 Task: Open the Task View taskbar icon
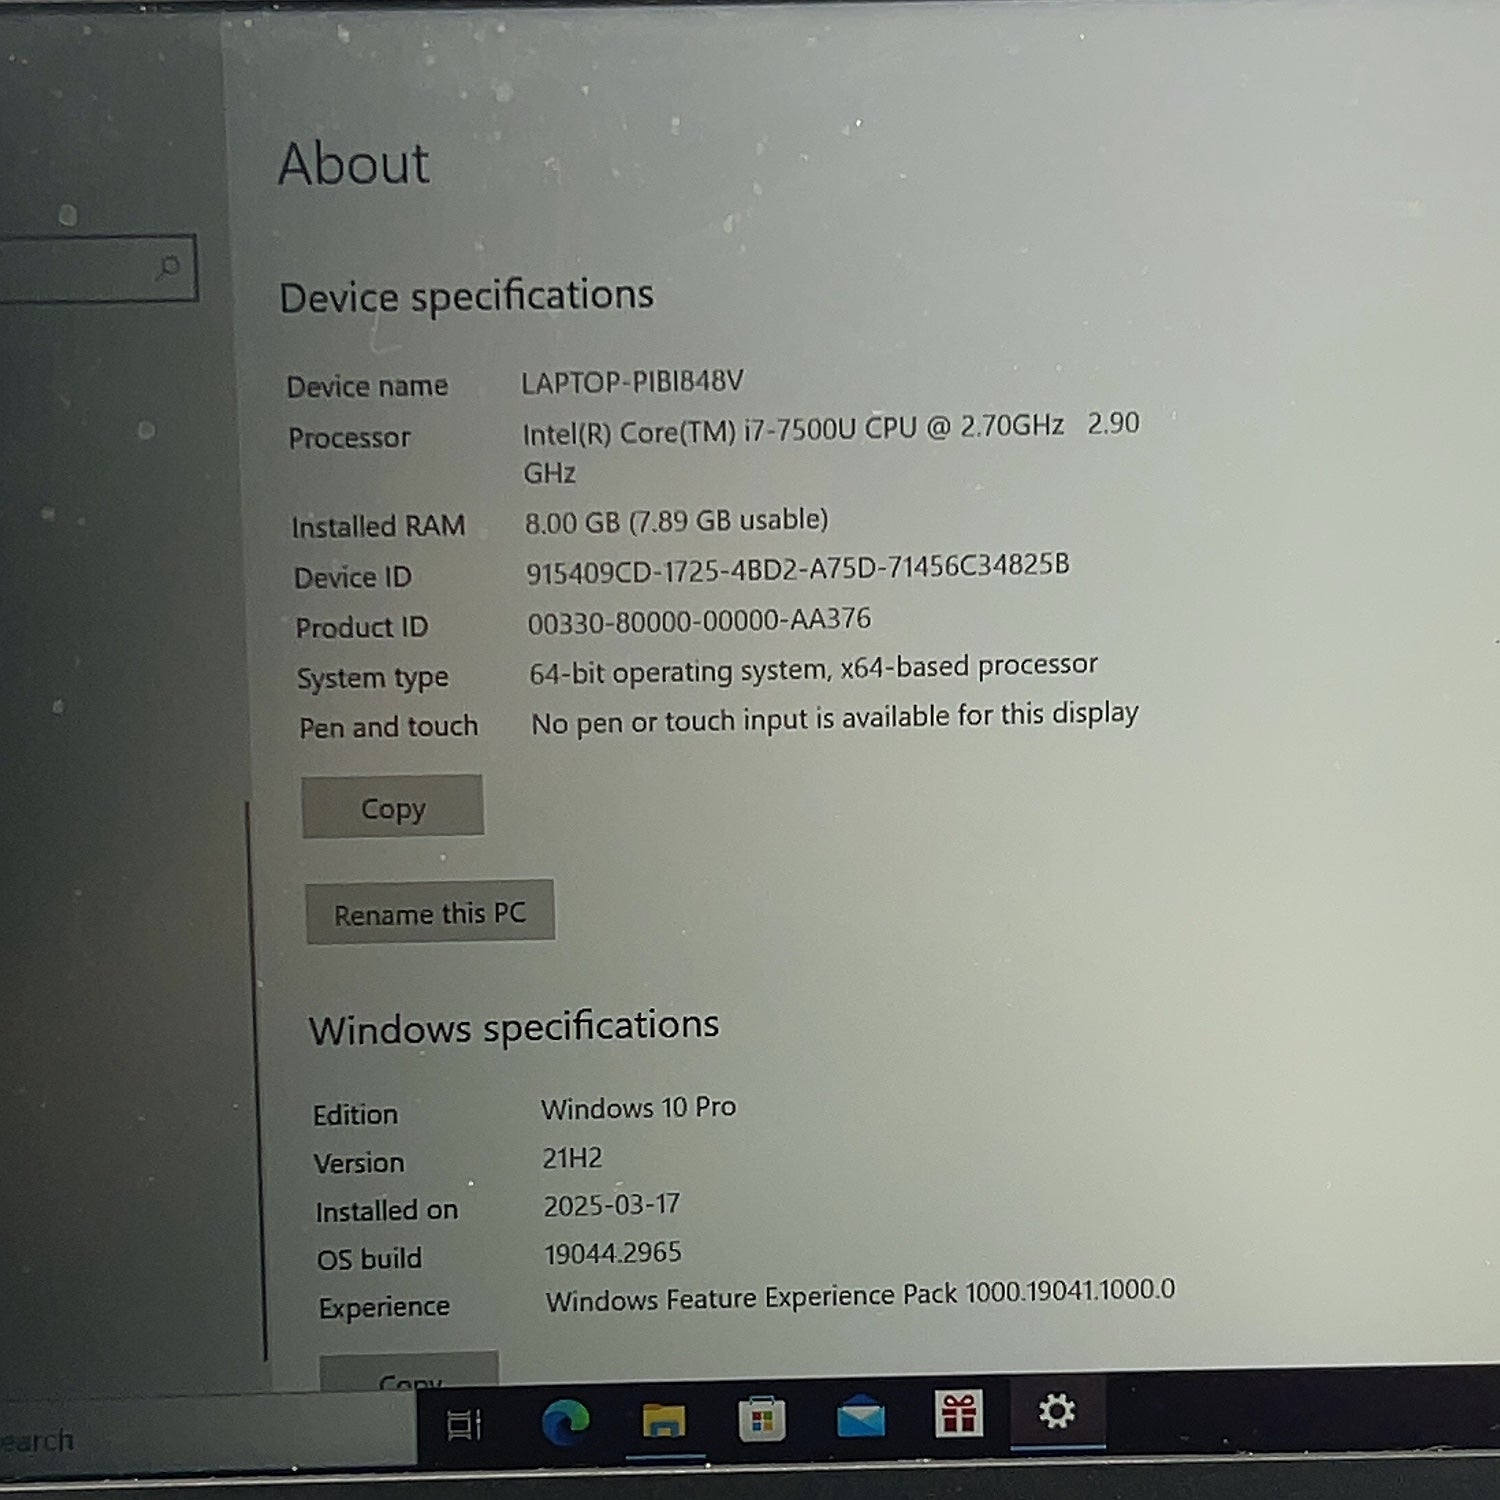point(464,1424)
